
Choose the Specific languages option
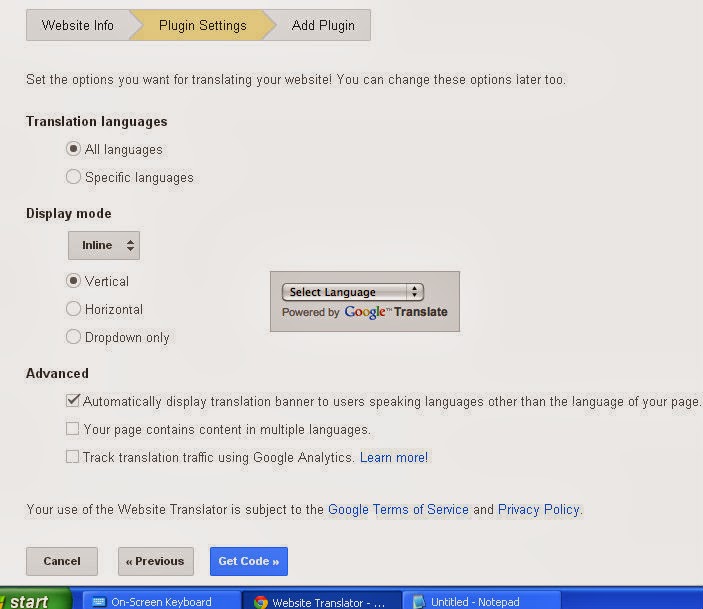(73, 177)
